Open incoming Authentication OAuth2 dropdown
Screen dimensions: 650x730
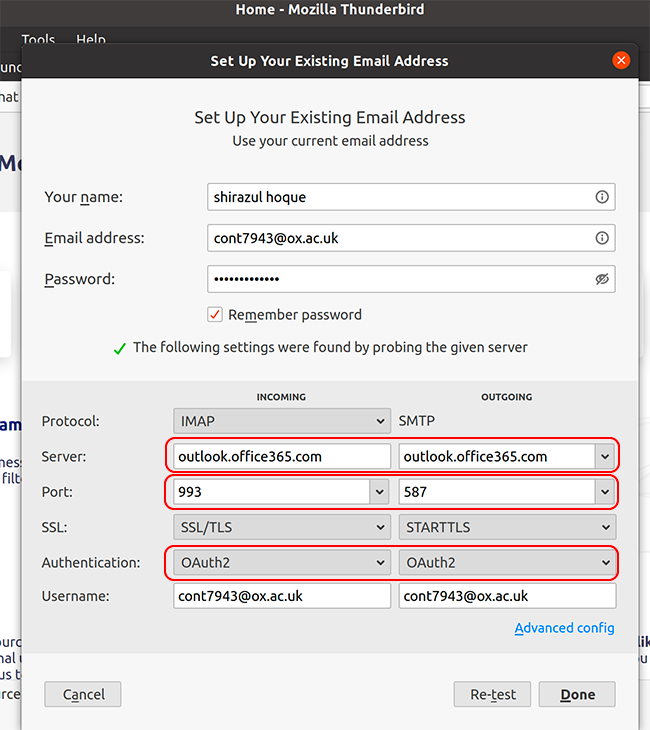click(x=281, y=563)
